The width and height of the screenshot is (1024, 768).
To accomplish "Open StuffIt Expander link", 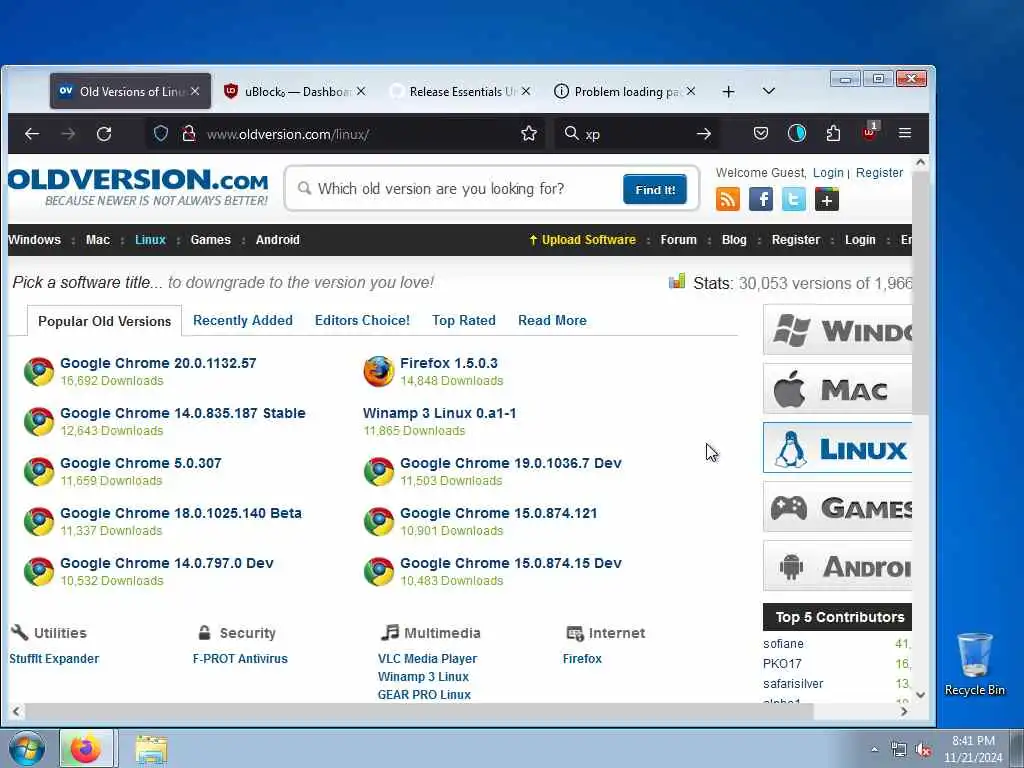I will [x=54, y=658].
